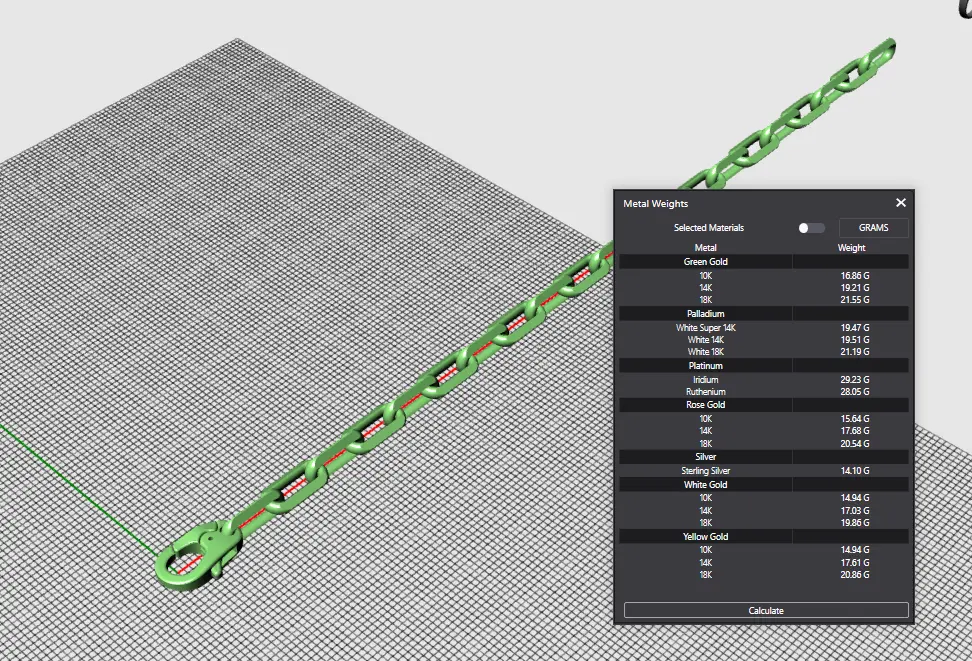Click the 21.55 G weight value
This screenshot has height=661, width=972.
(x=855, y=299)
